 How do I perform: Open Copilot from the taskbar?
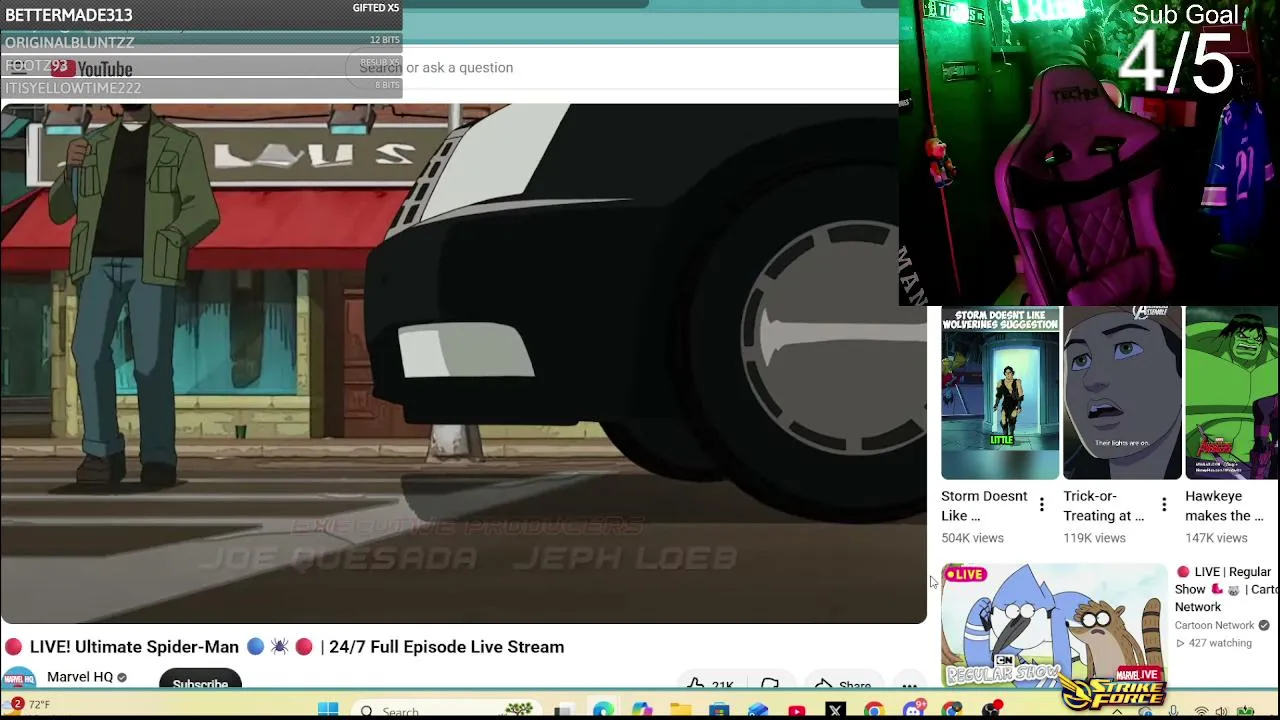click(x=642, y=710)
